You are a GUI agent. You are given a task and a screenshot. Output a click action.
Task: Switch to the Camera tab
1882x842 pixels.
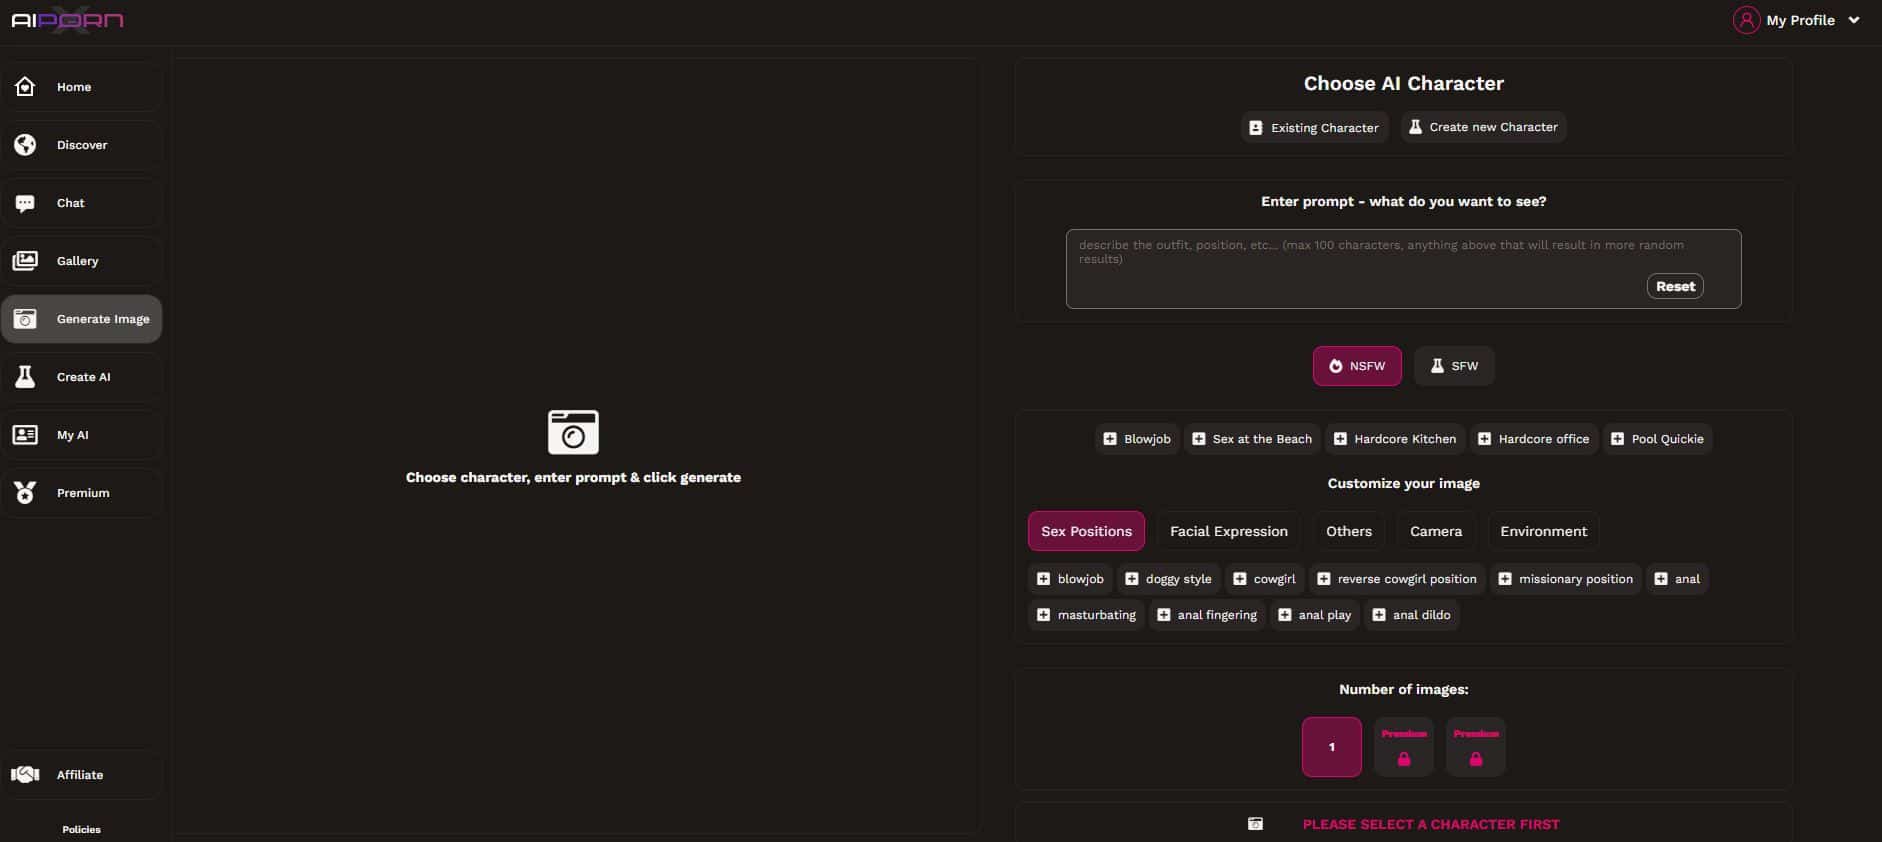pos(1436,532)
